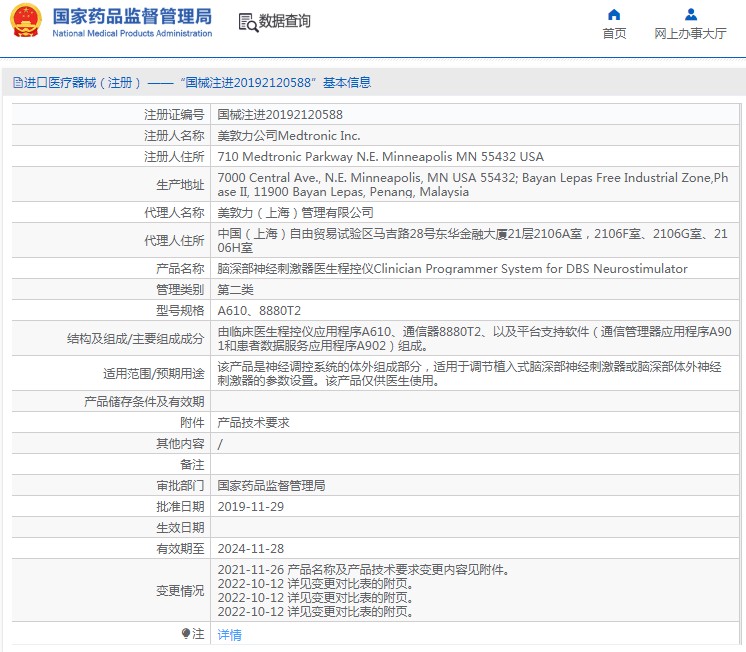This screenshot has width=746, height=652.
Task: Select expiry date 2024-11-28
Action: [x=251, y=548]
